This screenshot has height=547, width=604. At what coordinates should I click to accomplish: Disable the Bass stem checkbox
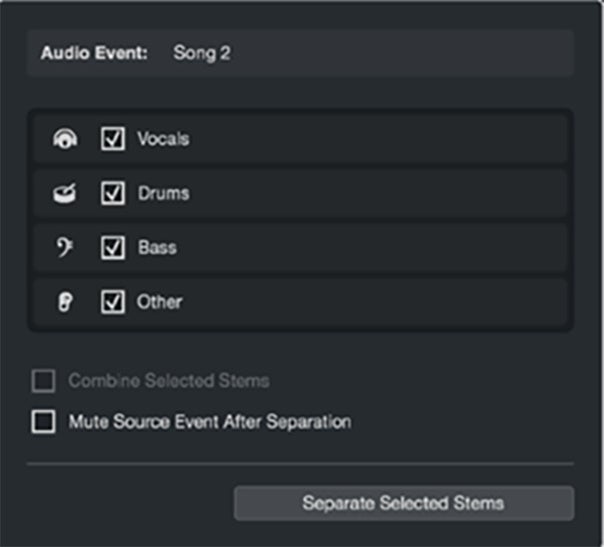[113, 247]
